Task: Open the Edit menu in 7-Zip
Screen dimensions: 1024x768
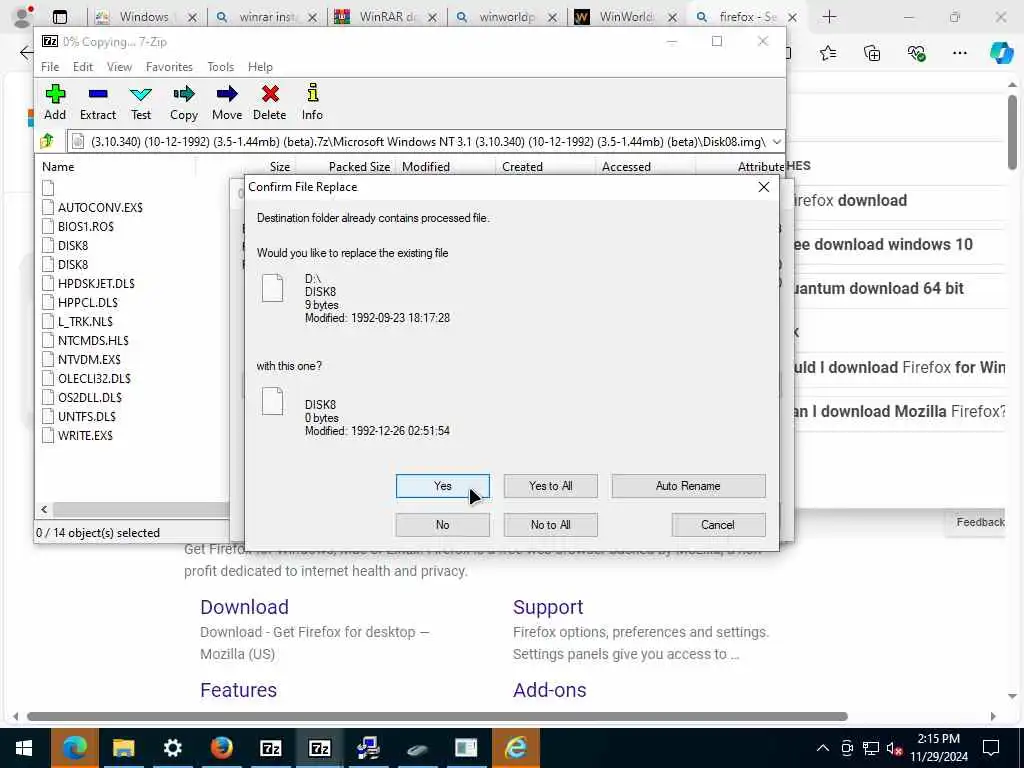Action: [x=83, y=67]
